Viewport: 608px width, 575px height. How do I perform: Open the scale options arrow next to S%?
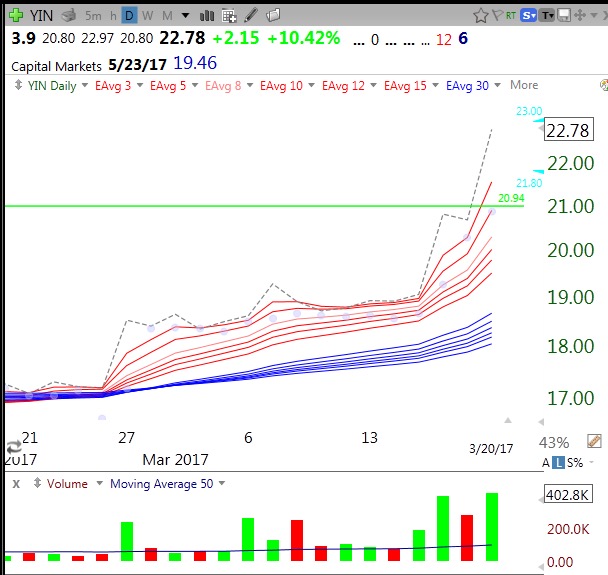[592, 462]
